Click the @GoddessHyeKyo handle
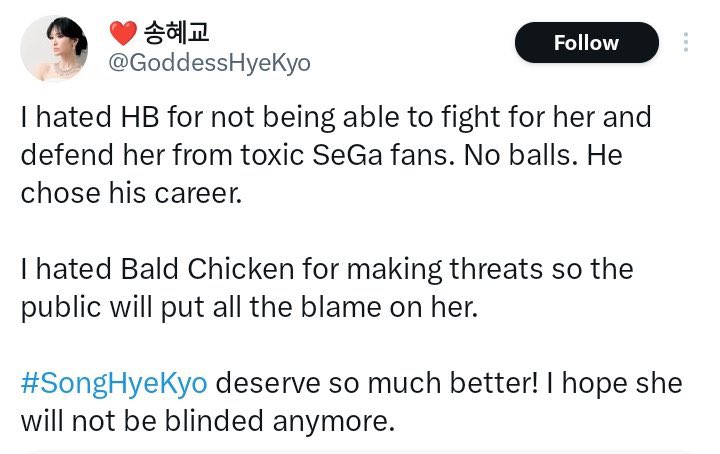This screenshot has width=720, height=454. (x=208, y=63)
